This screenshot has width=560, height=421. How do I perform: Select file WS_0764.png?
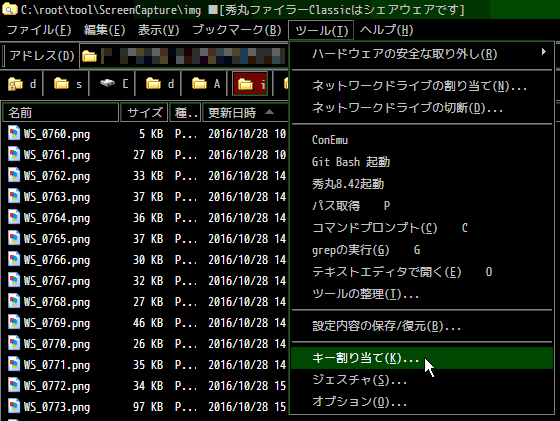pos(57,218)
